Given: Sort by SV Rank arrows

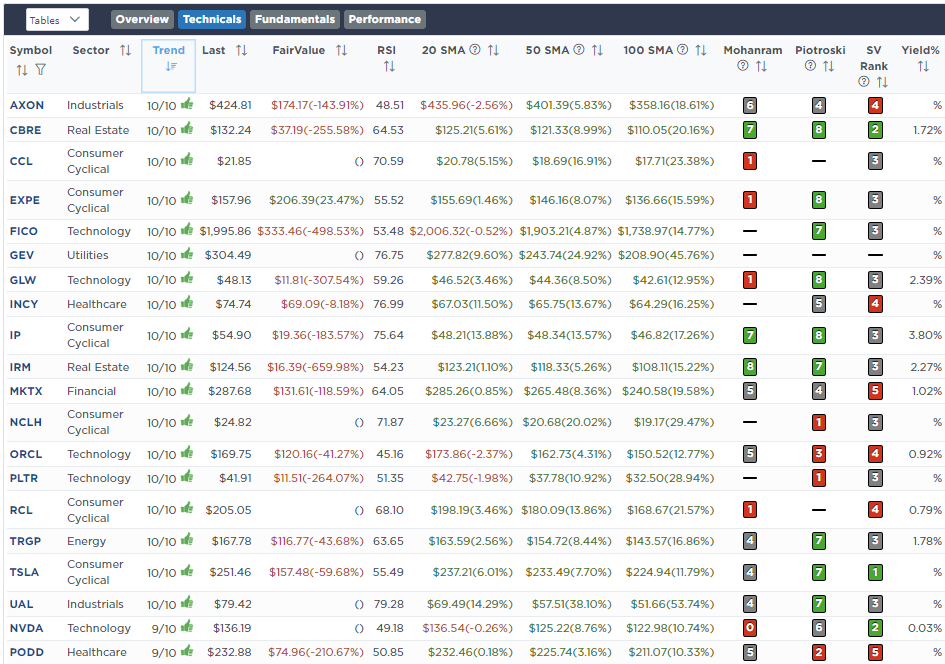Looking at the screenshot, I should click(x=882, y=82).
